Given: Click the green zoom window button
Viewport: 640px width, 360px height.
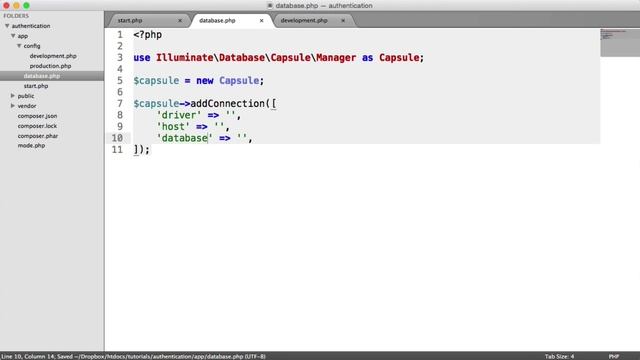Looking at the screenshot, I should 26,6.
